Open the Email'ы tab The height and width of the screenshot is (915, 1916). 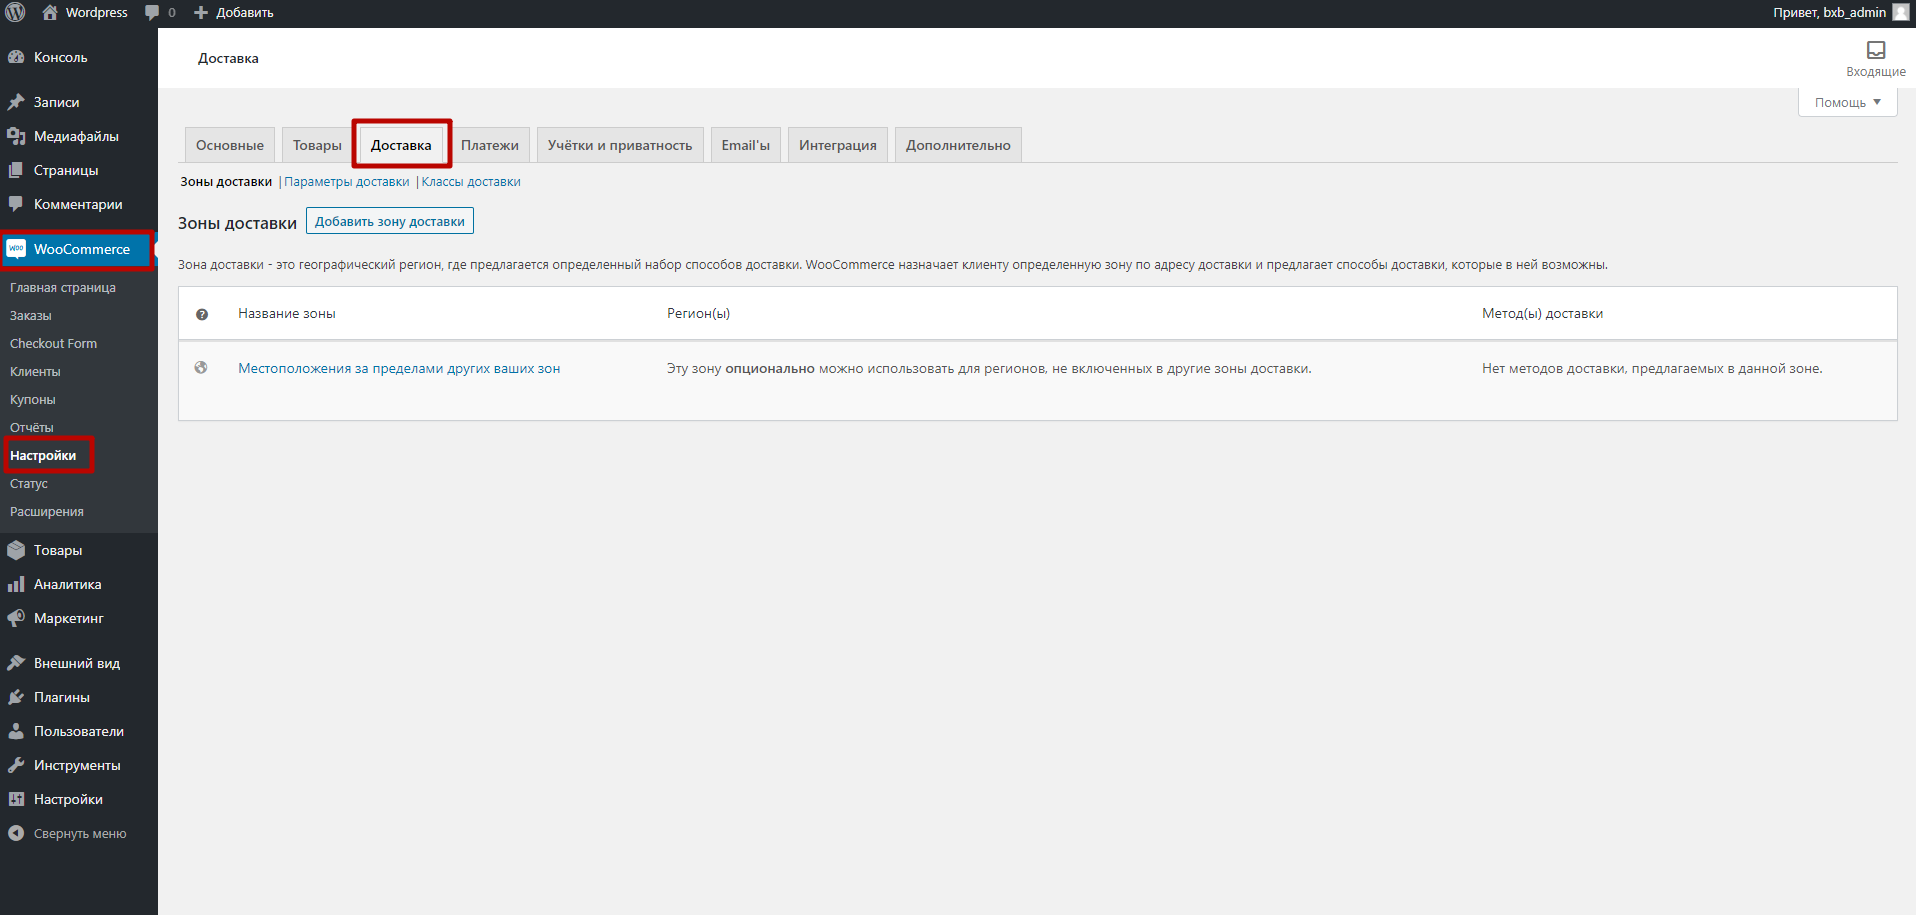point(746,145)
